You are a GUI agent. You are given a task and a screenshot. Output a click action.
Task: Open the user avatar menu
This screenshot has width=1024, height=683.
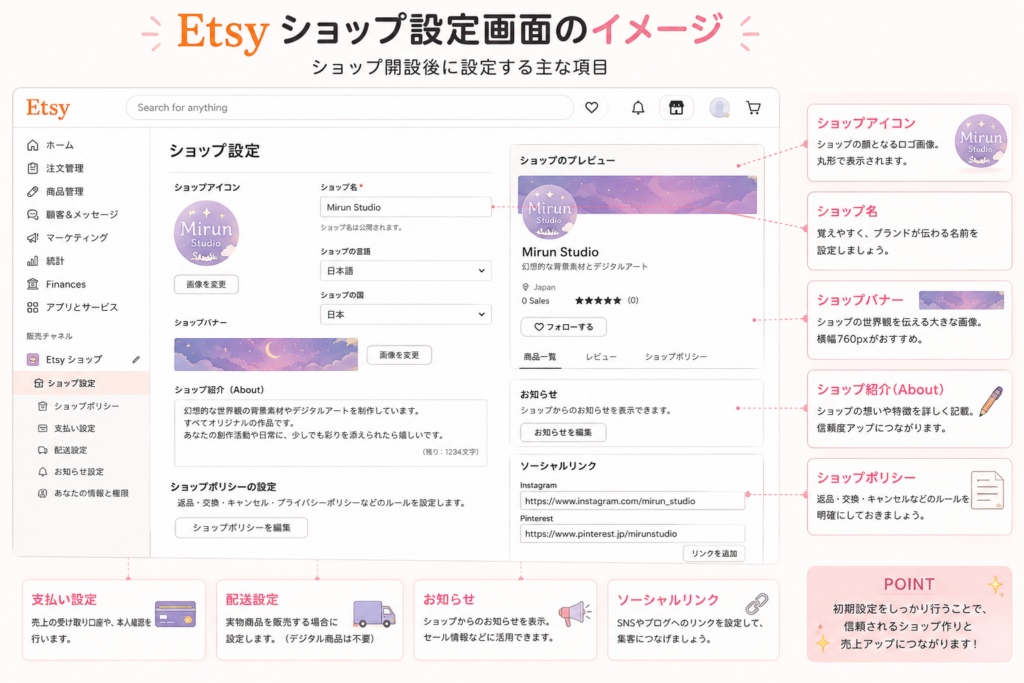click(720, 108)
